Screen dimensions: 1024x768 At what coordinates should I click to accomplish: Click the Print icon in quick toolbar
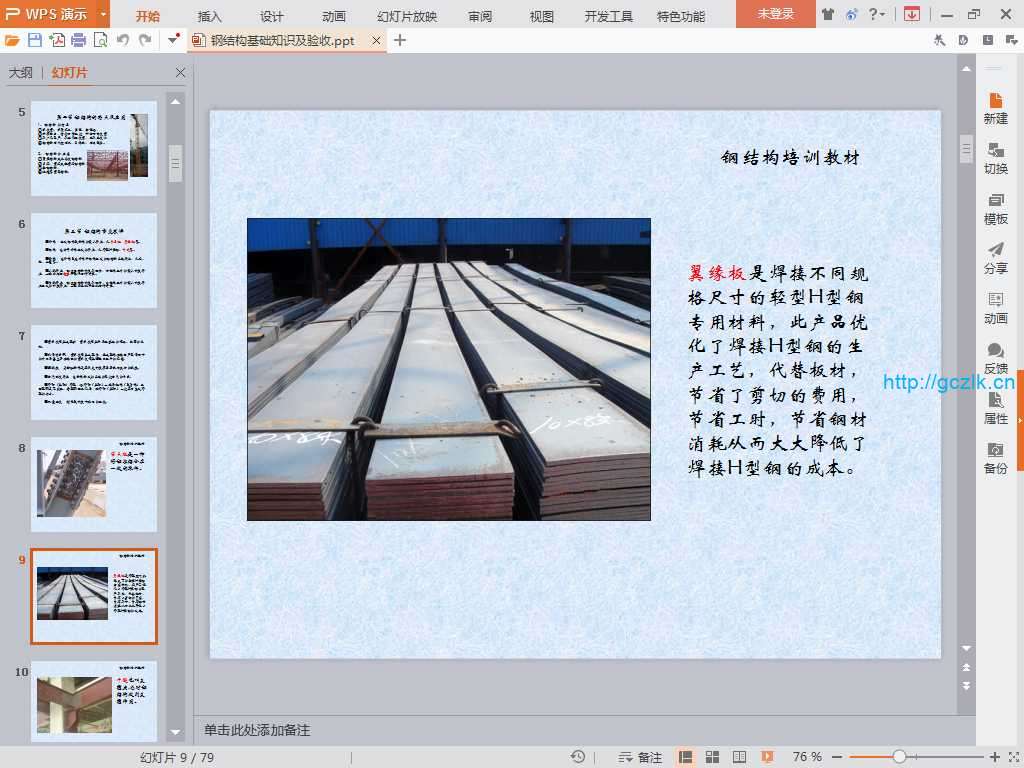click(78, 40)
